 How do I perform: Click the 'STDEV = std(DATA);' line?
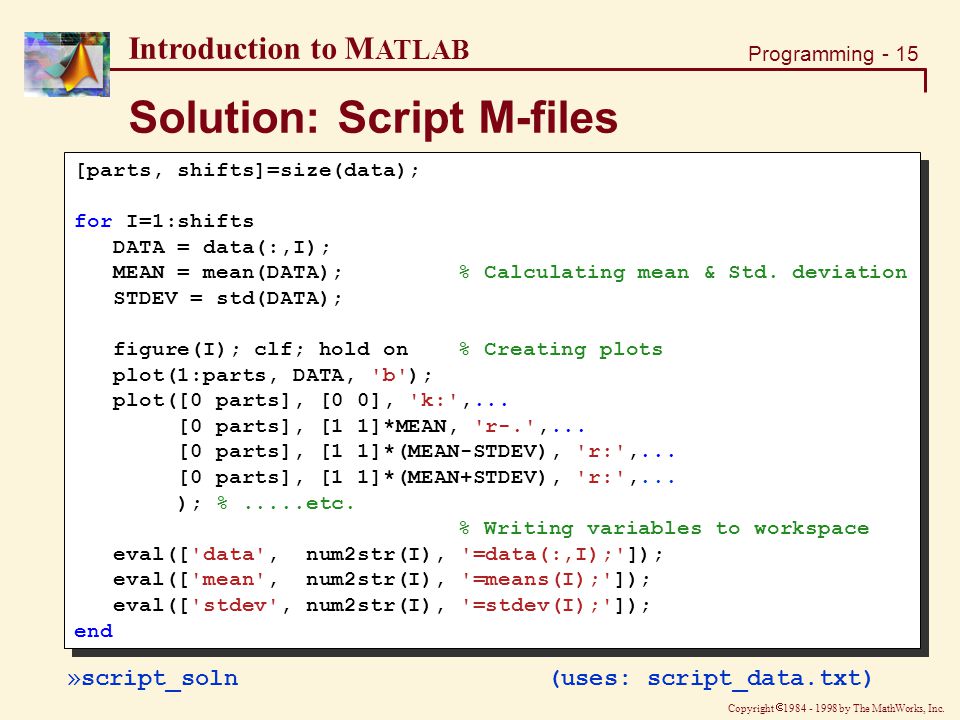pyautogui.click(x=228, y=298)
